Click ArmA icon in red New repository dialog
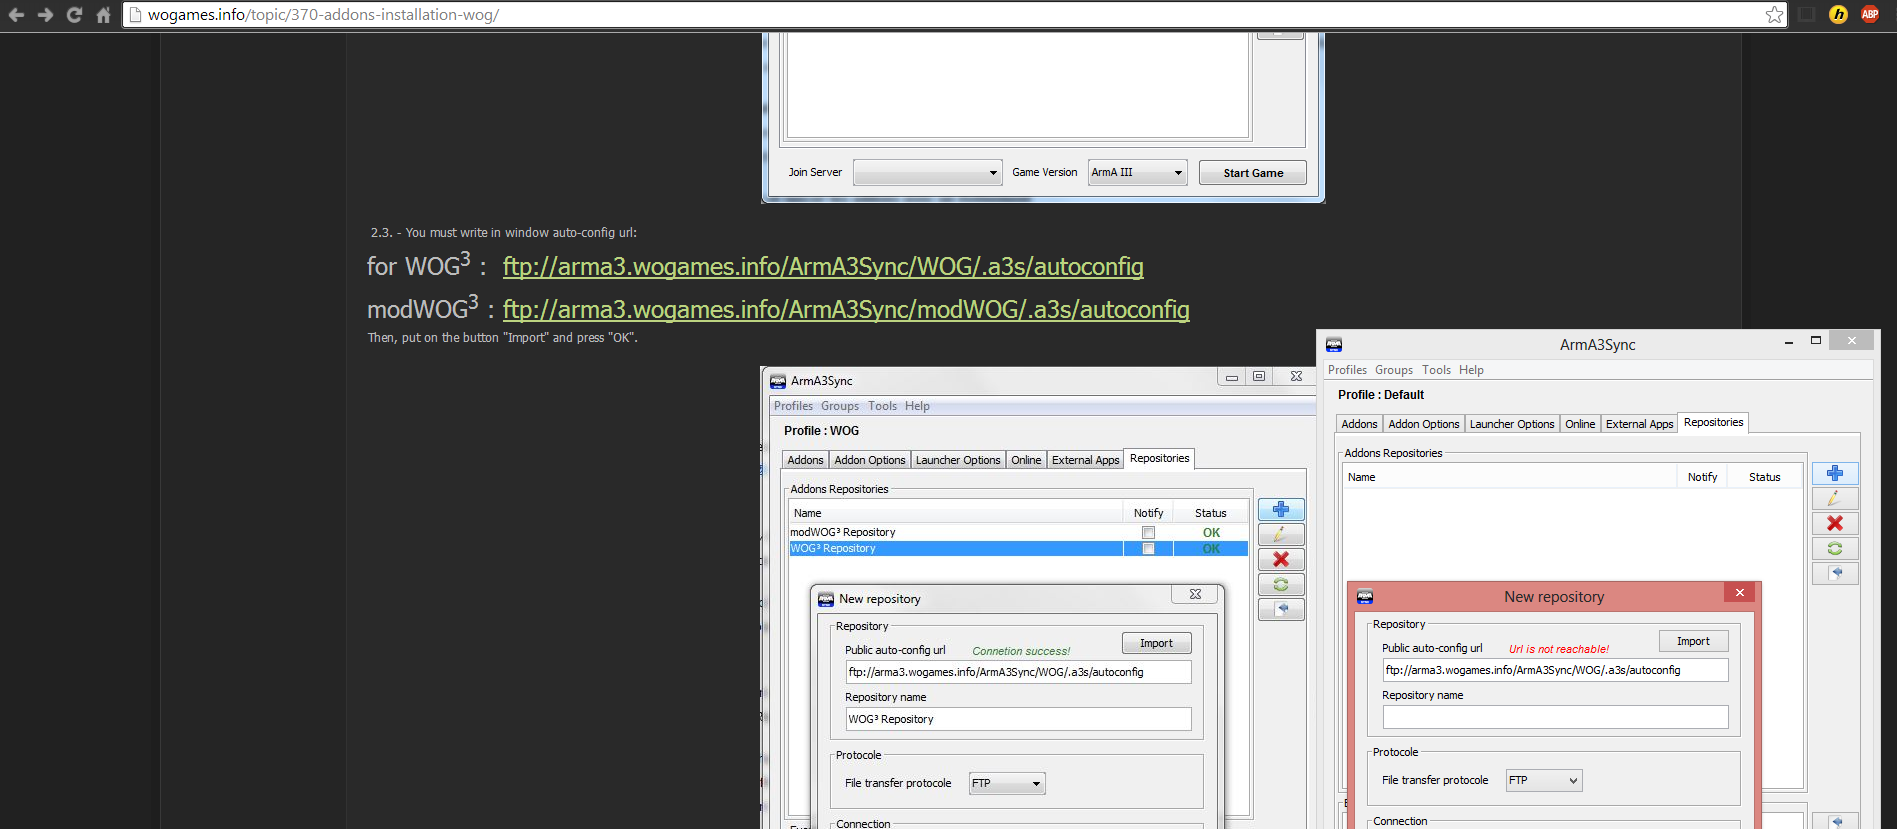This screenshot has width=1897, height=829. point(1365,597)
